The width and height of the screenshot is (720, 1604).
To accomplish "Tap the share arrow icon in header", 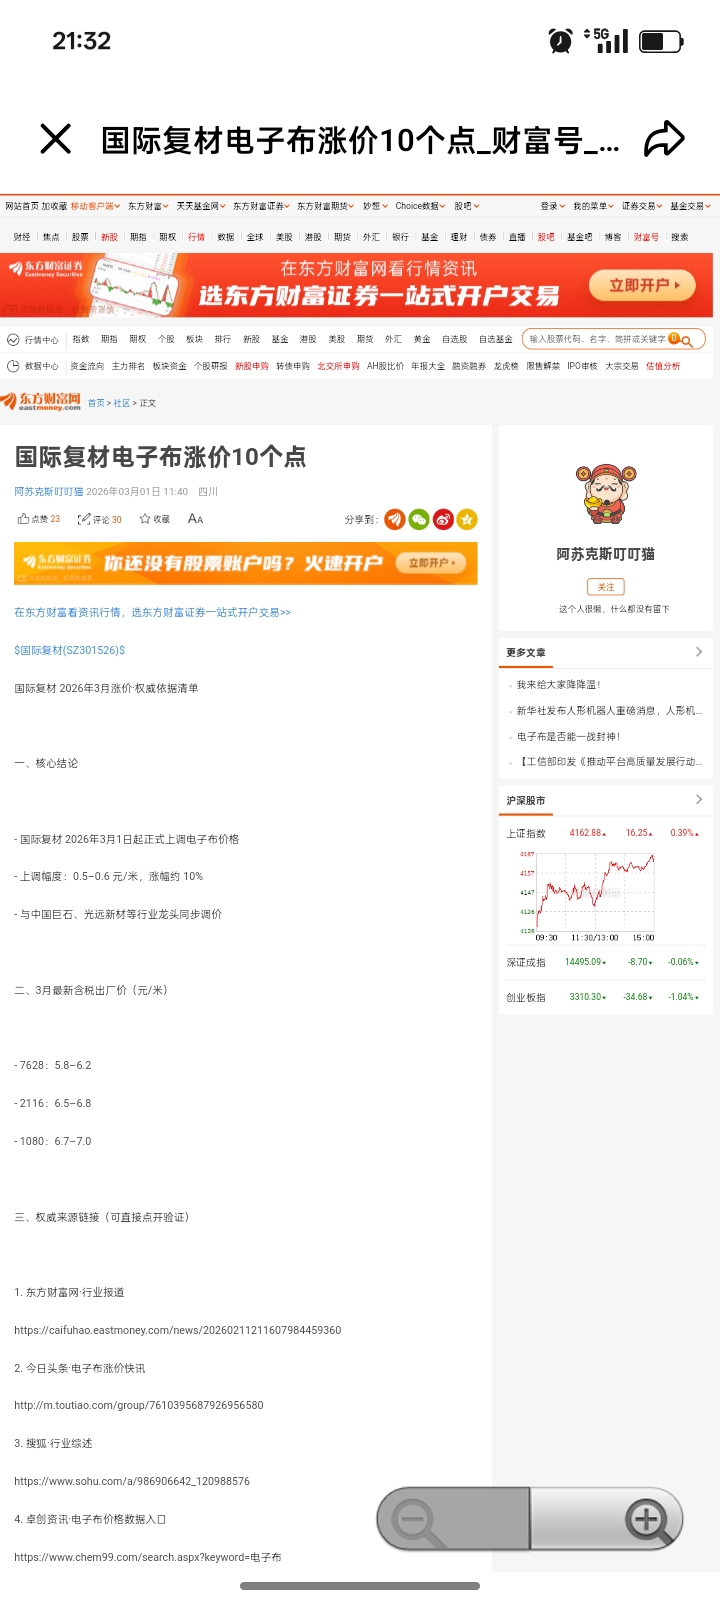I will (664, 139).
